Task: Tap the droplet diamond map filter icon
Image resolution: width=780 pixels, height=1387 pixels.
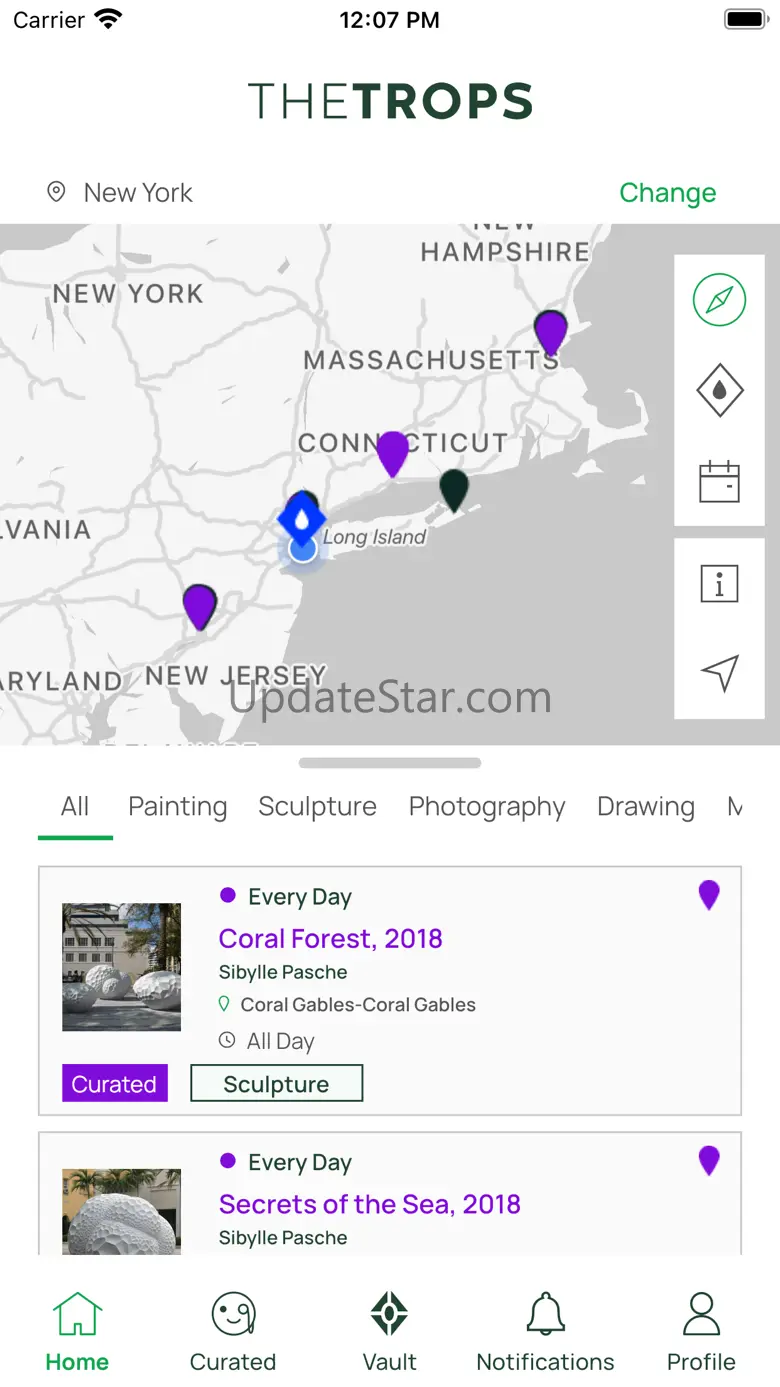Action: 720,390
